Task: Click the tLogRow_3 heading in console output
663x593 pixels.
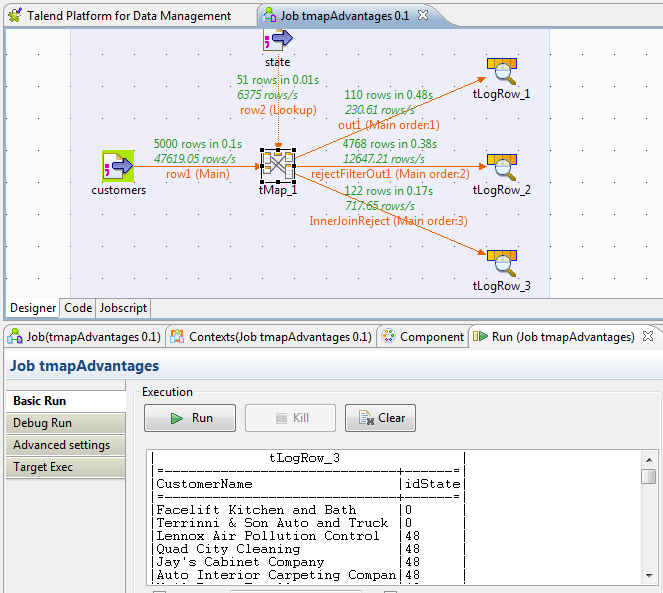Action: click(x=304, y=458)
